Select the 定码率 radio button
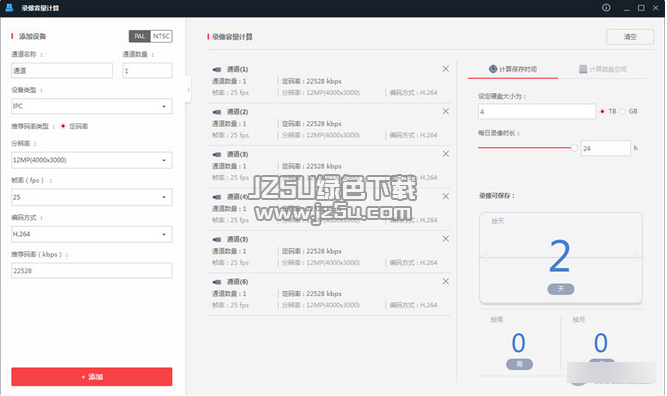667x396 pixels. point(63,126)
